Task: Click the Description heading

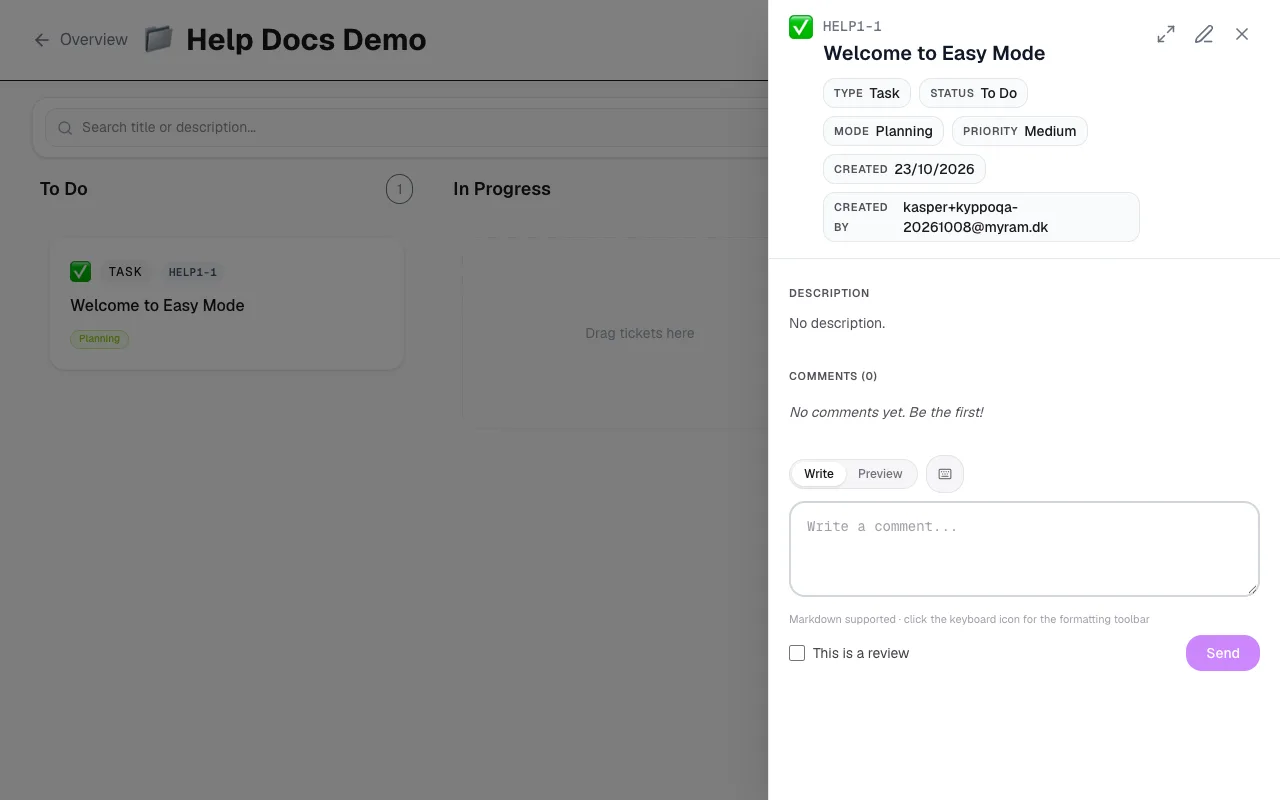Action: coord(829,293)
